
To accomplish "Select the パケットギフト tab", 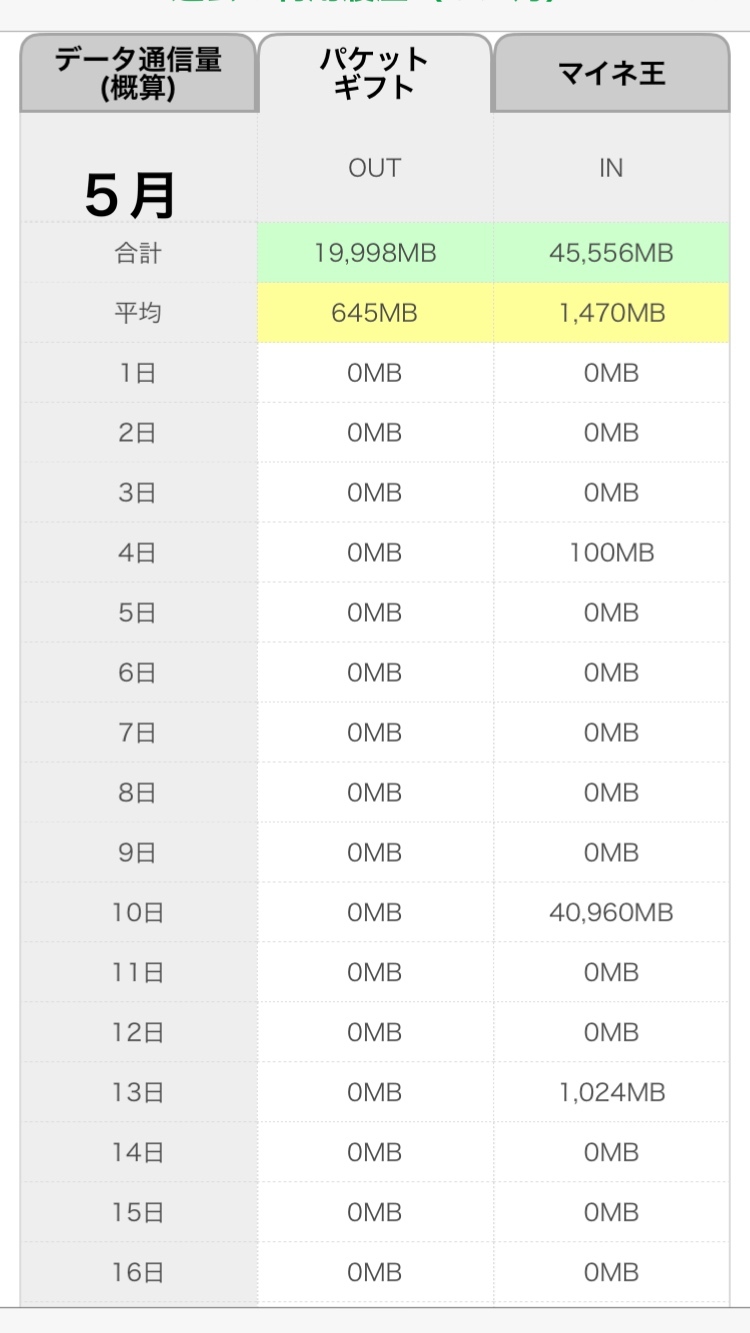I will pos(375,73).
